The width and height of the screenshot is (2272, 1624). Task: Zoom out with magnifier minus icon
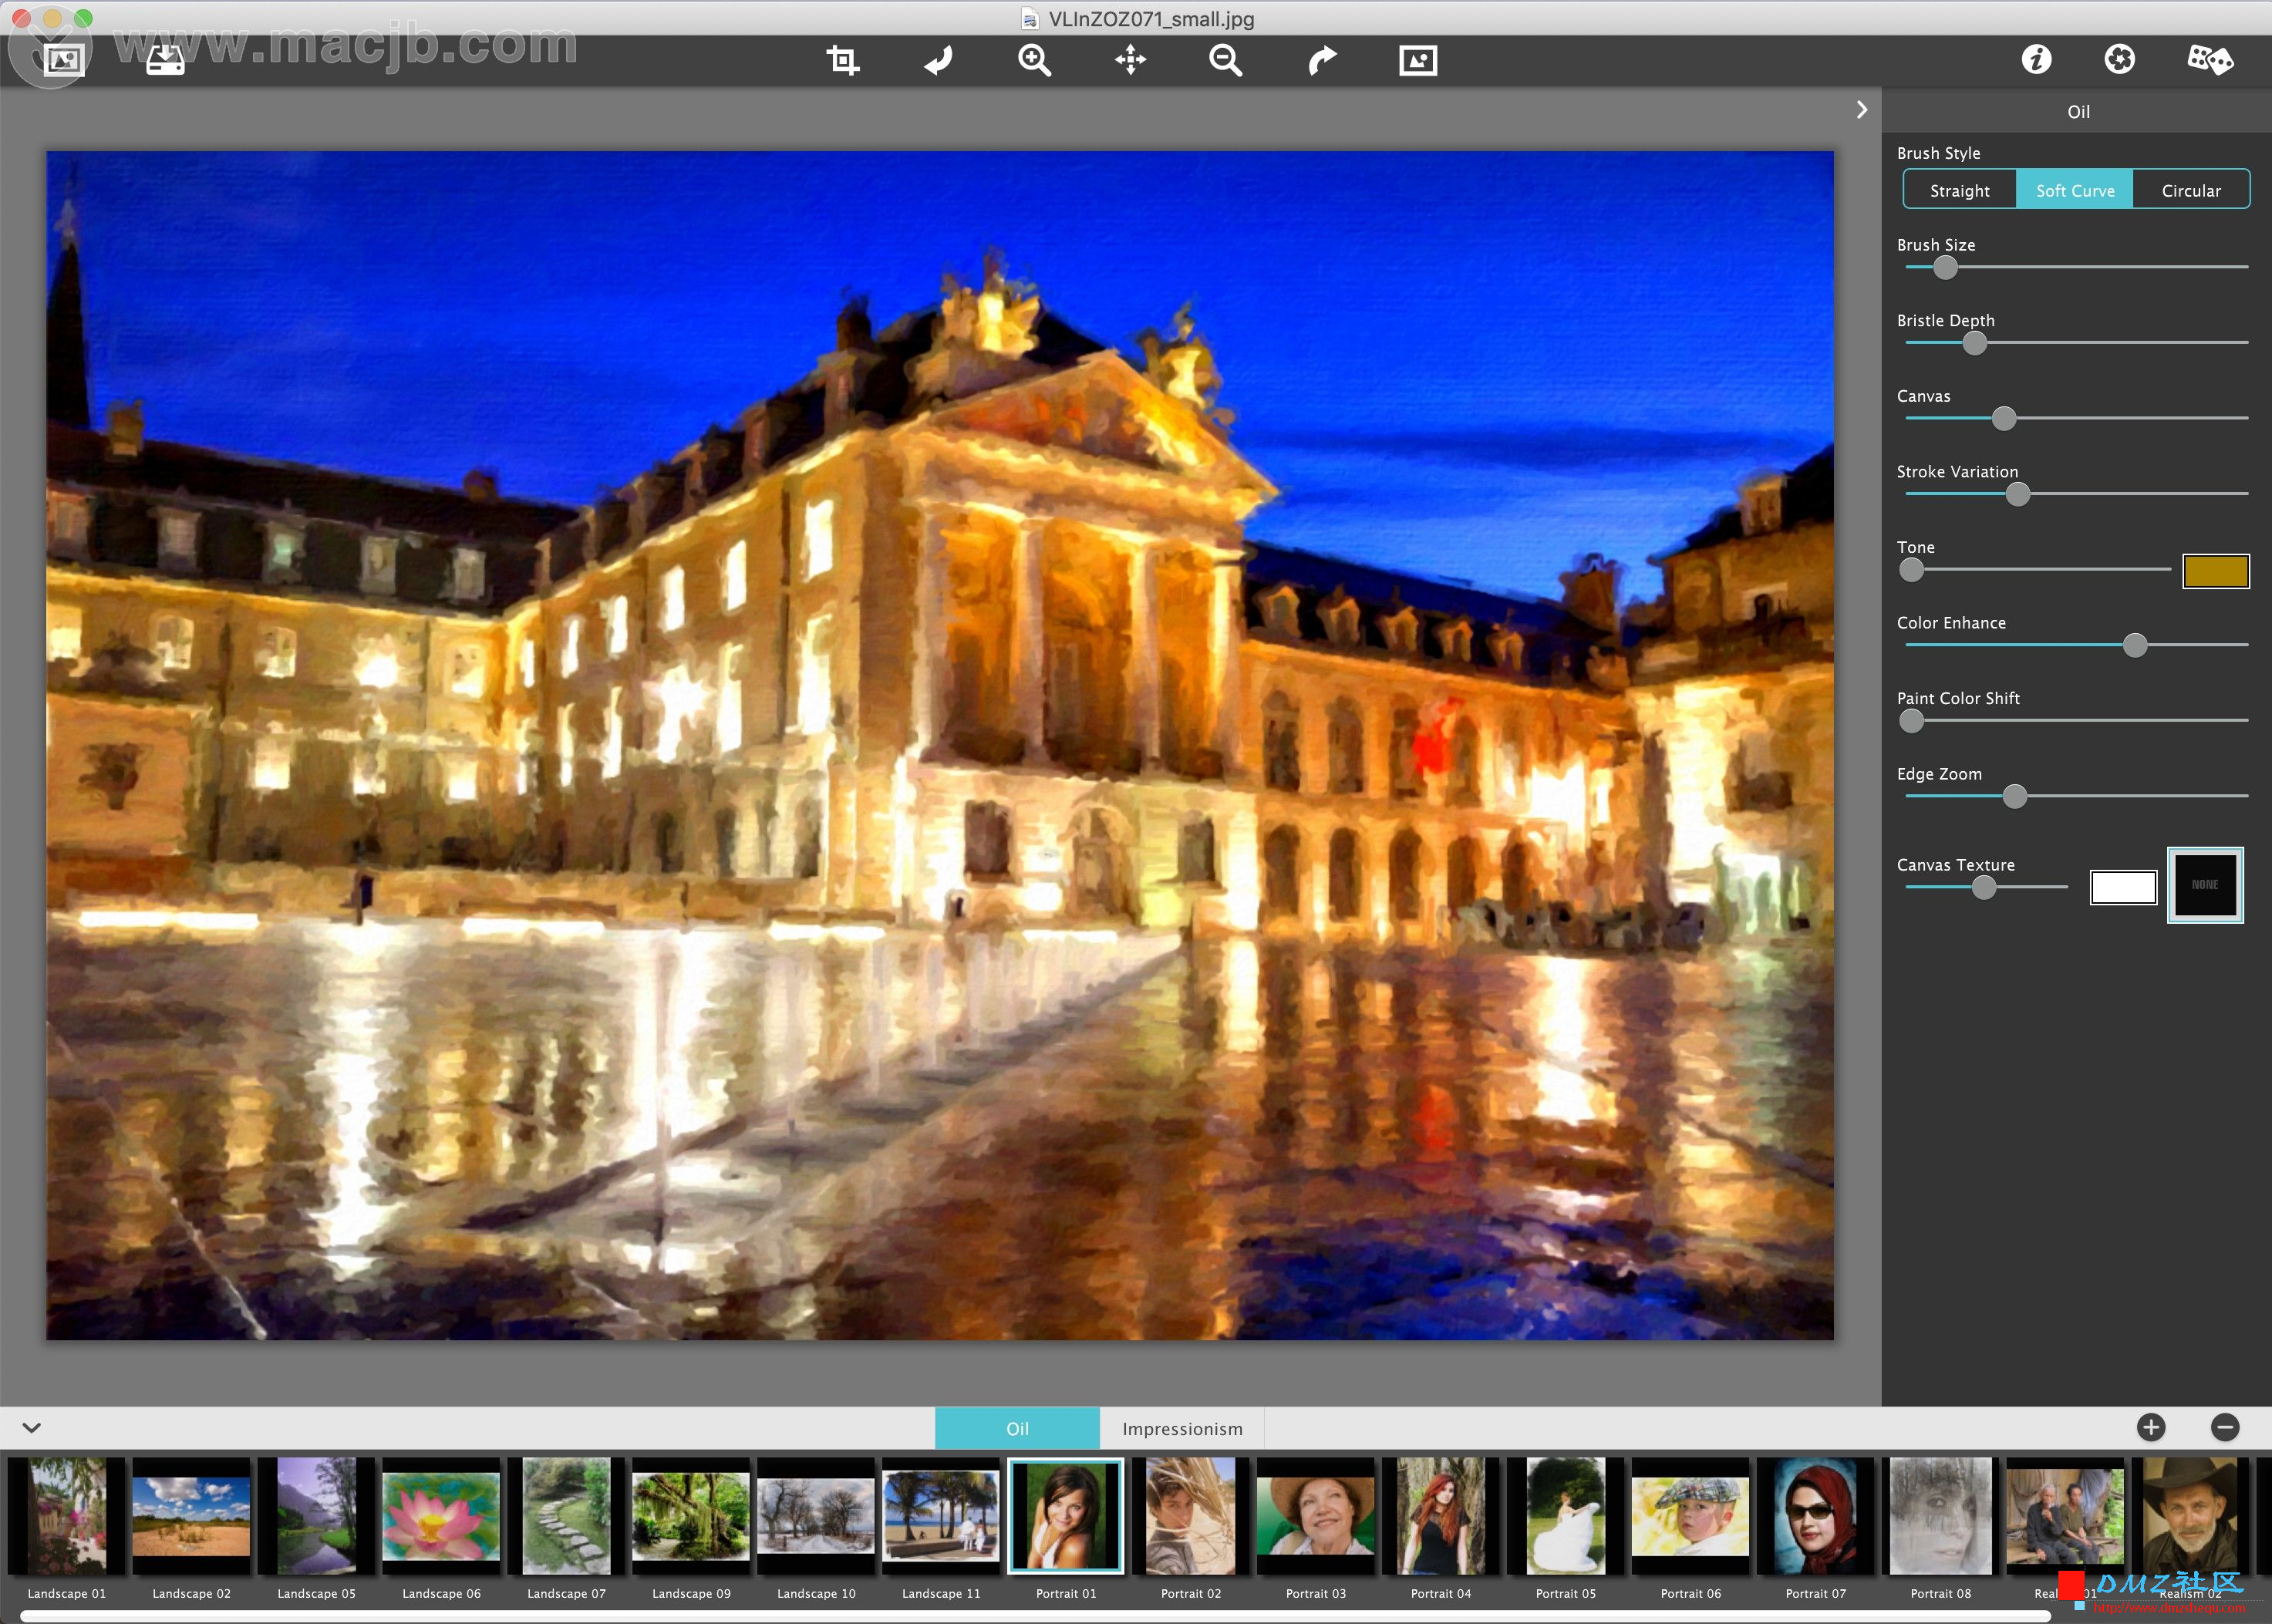tap(1225, 60)
